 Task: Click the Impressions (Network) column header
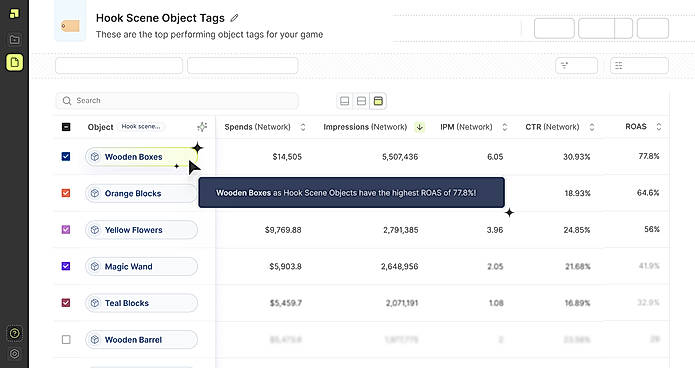(365, 127)
